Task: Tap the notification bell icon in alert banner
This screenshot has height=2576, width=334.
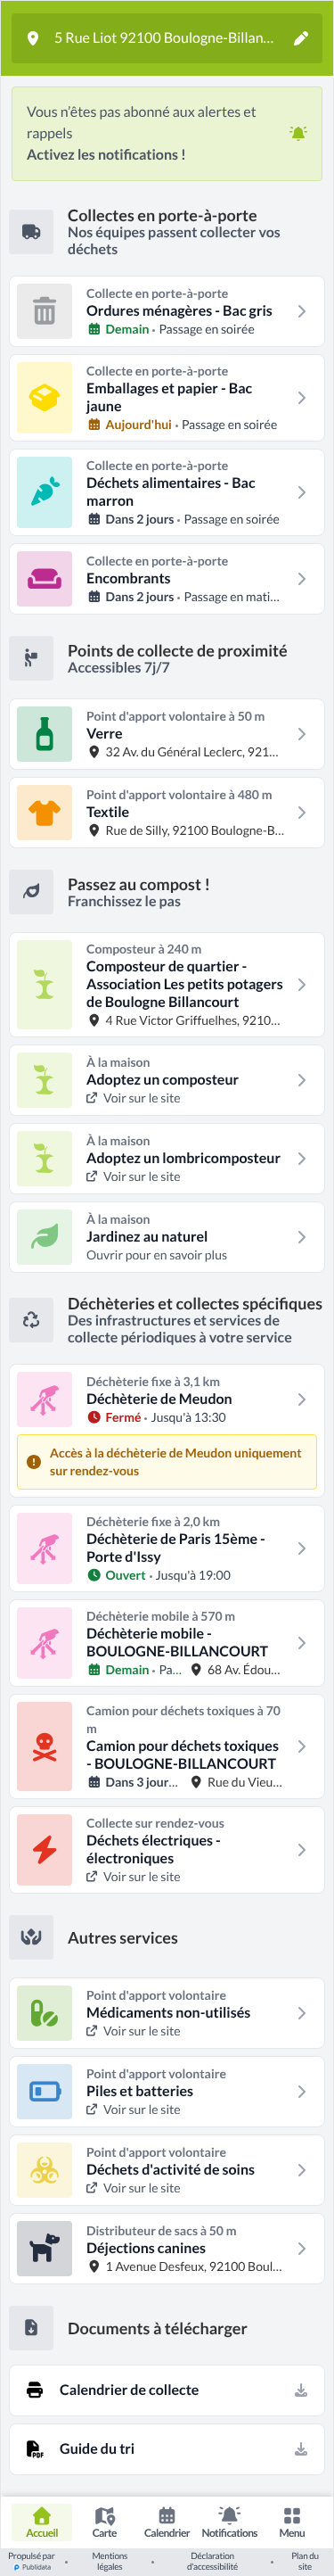Action: point(298,133)
